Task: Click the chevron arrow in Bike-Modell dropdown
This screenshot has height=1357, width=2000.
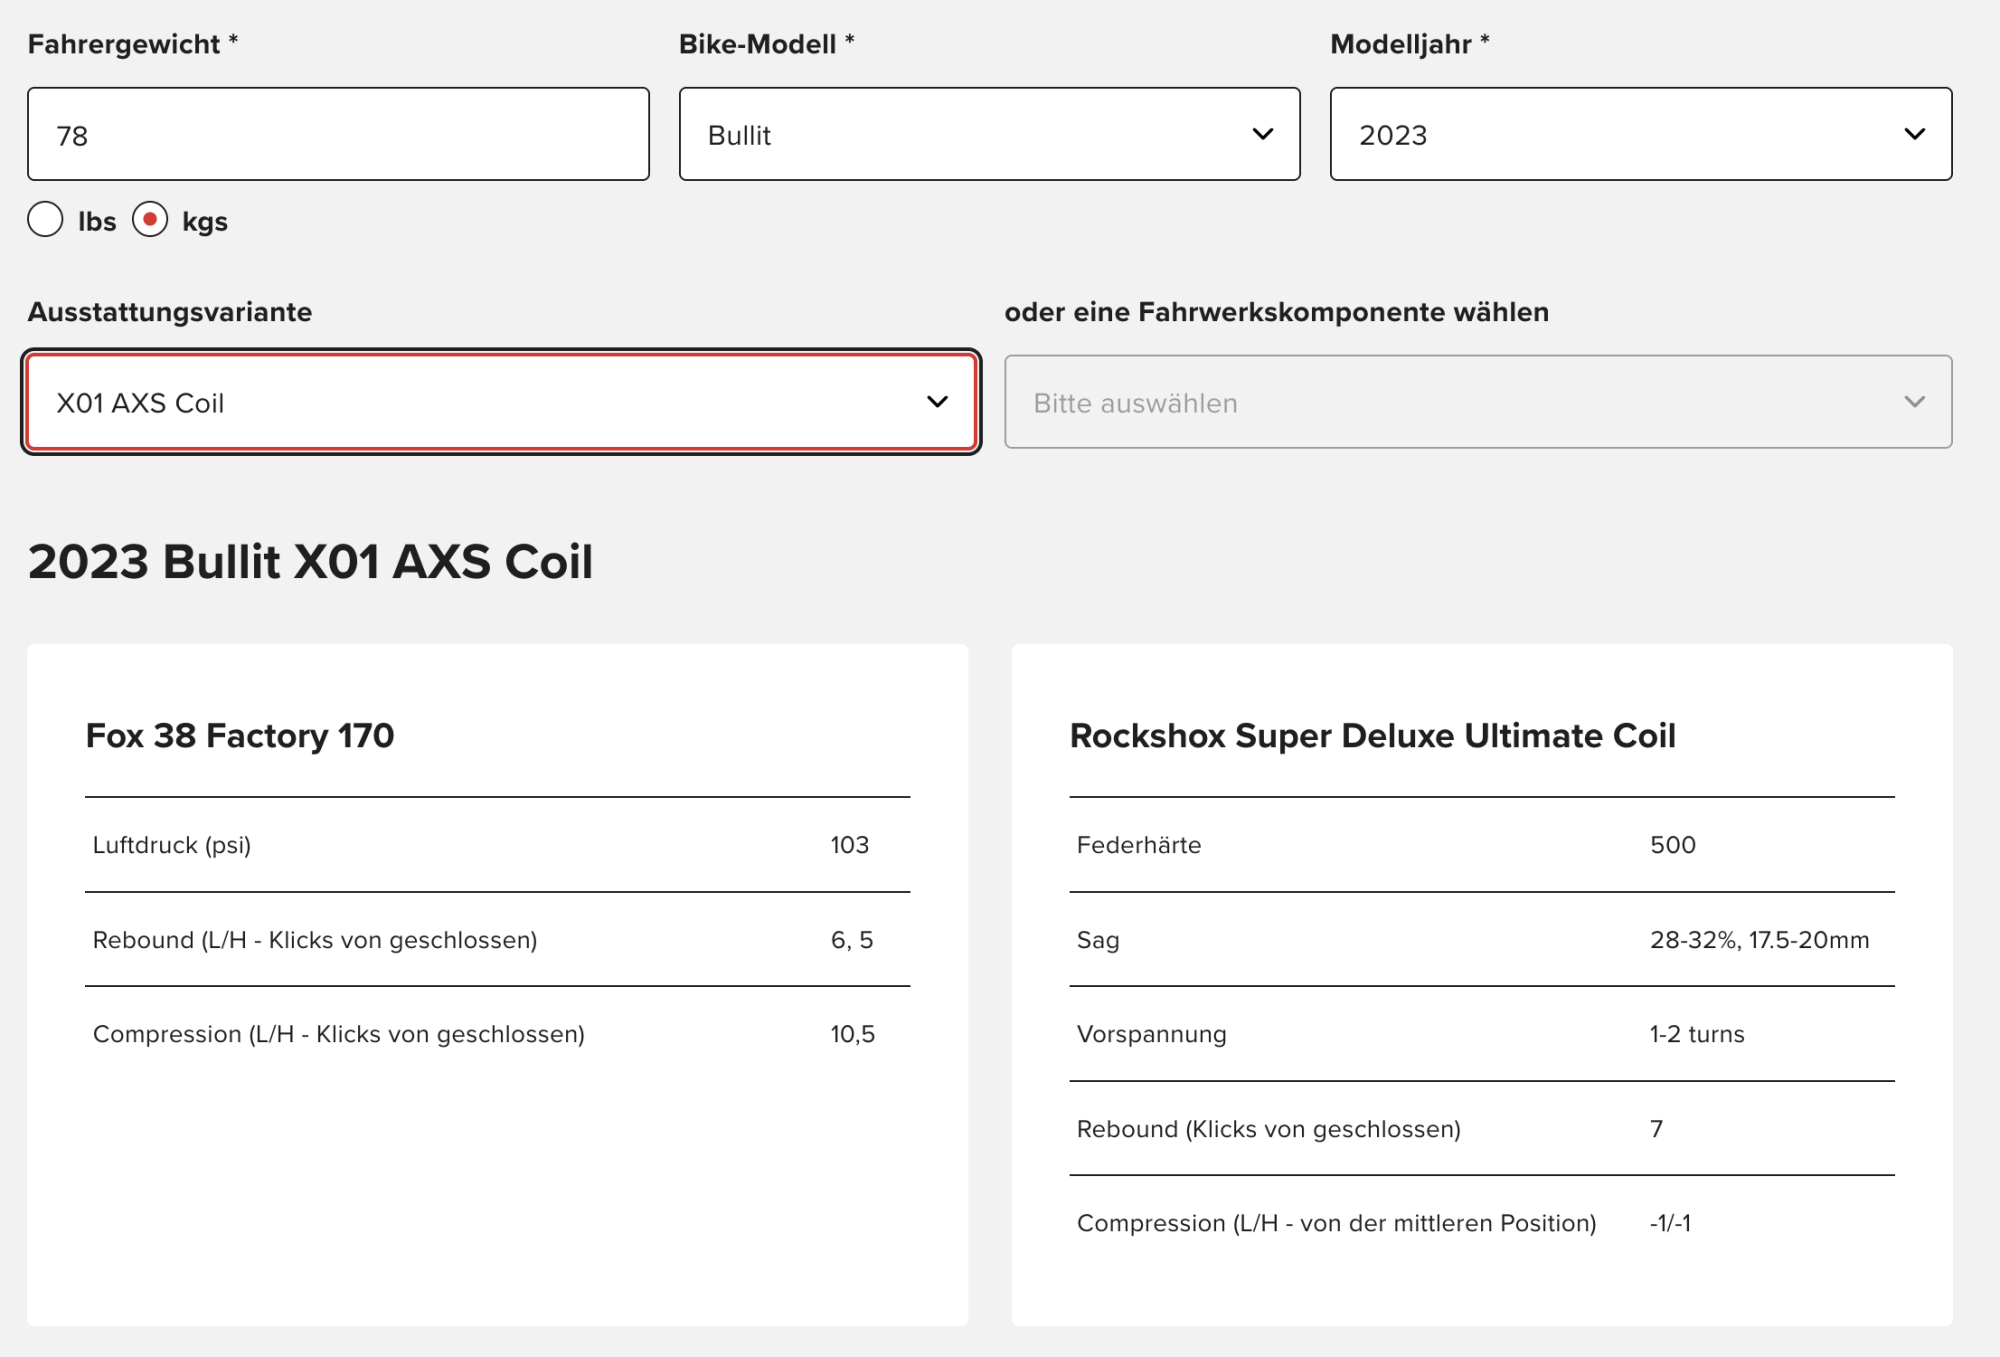Action: tap(1263, 134)
